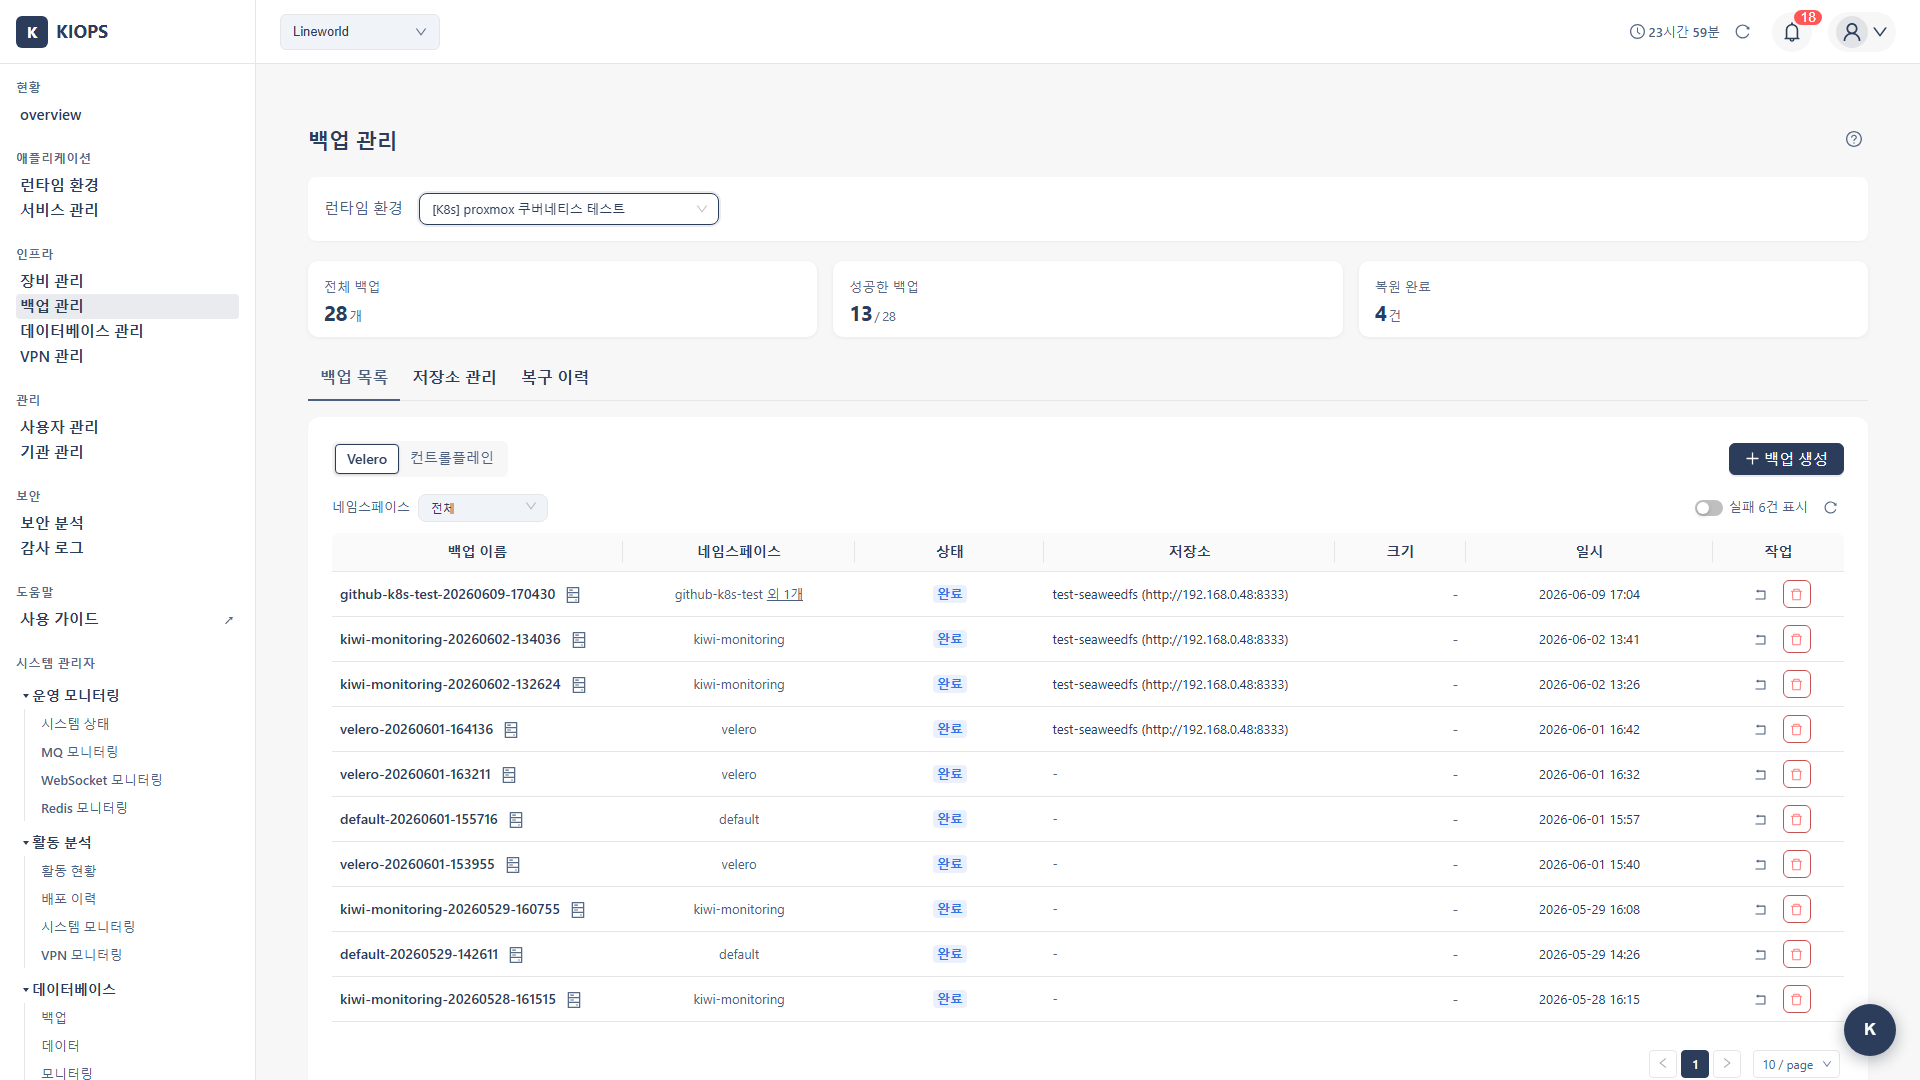Switch to the 복구 이력 tab
This screenshot has width=1920, height=1080.
555,378
